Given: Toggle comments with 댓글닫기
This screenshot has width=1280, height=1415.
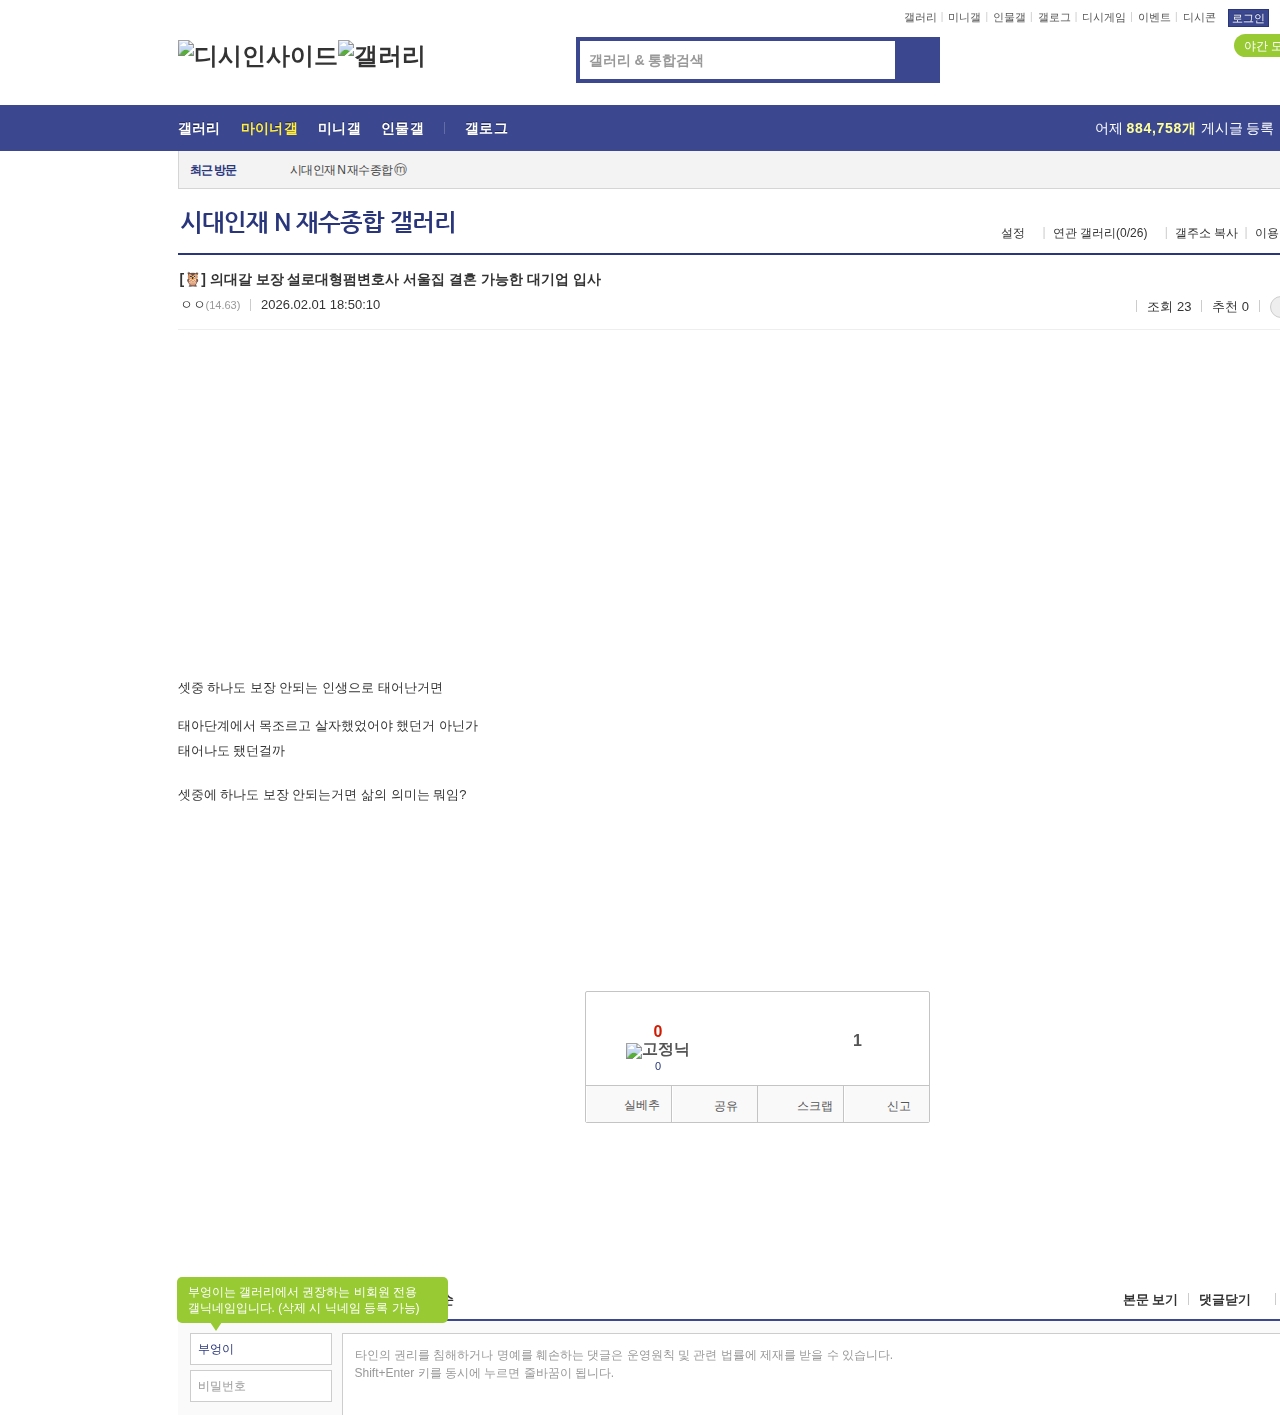Looking at the screenshot, I should pos(1225,1300).
